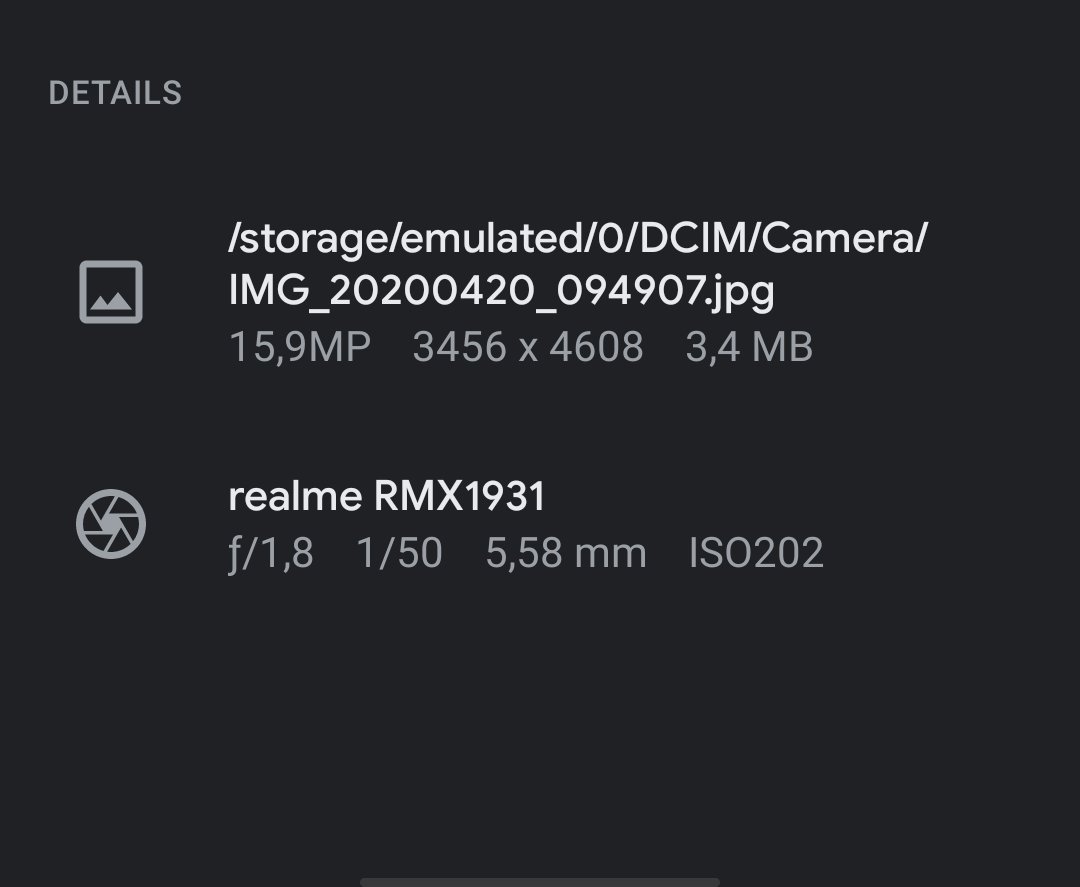Screen dimensions: 1080x887
Task: Tap the camera aperture shutter icon
Action: (111, 524)
